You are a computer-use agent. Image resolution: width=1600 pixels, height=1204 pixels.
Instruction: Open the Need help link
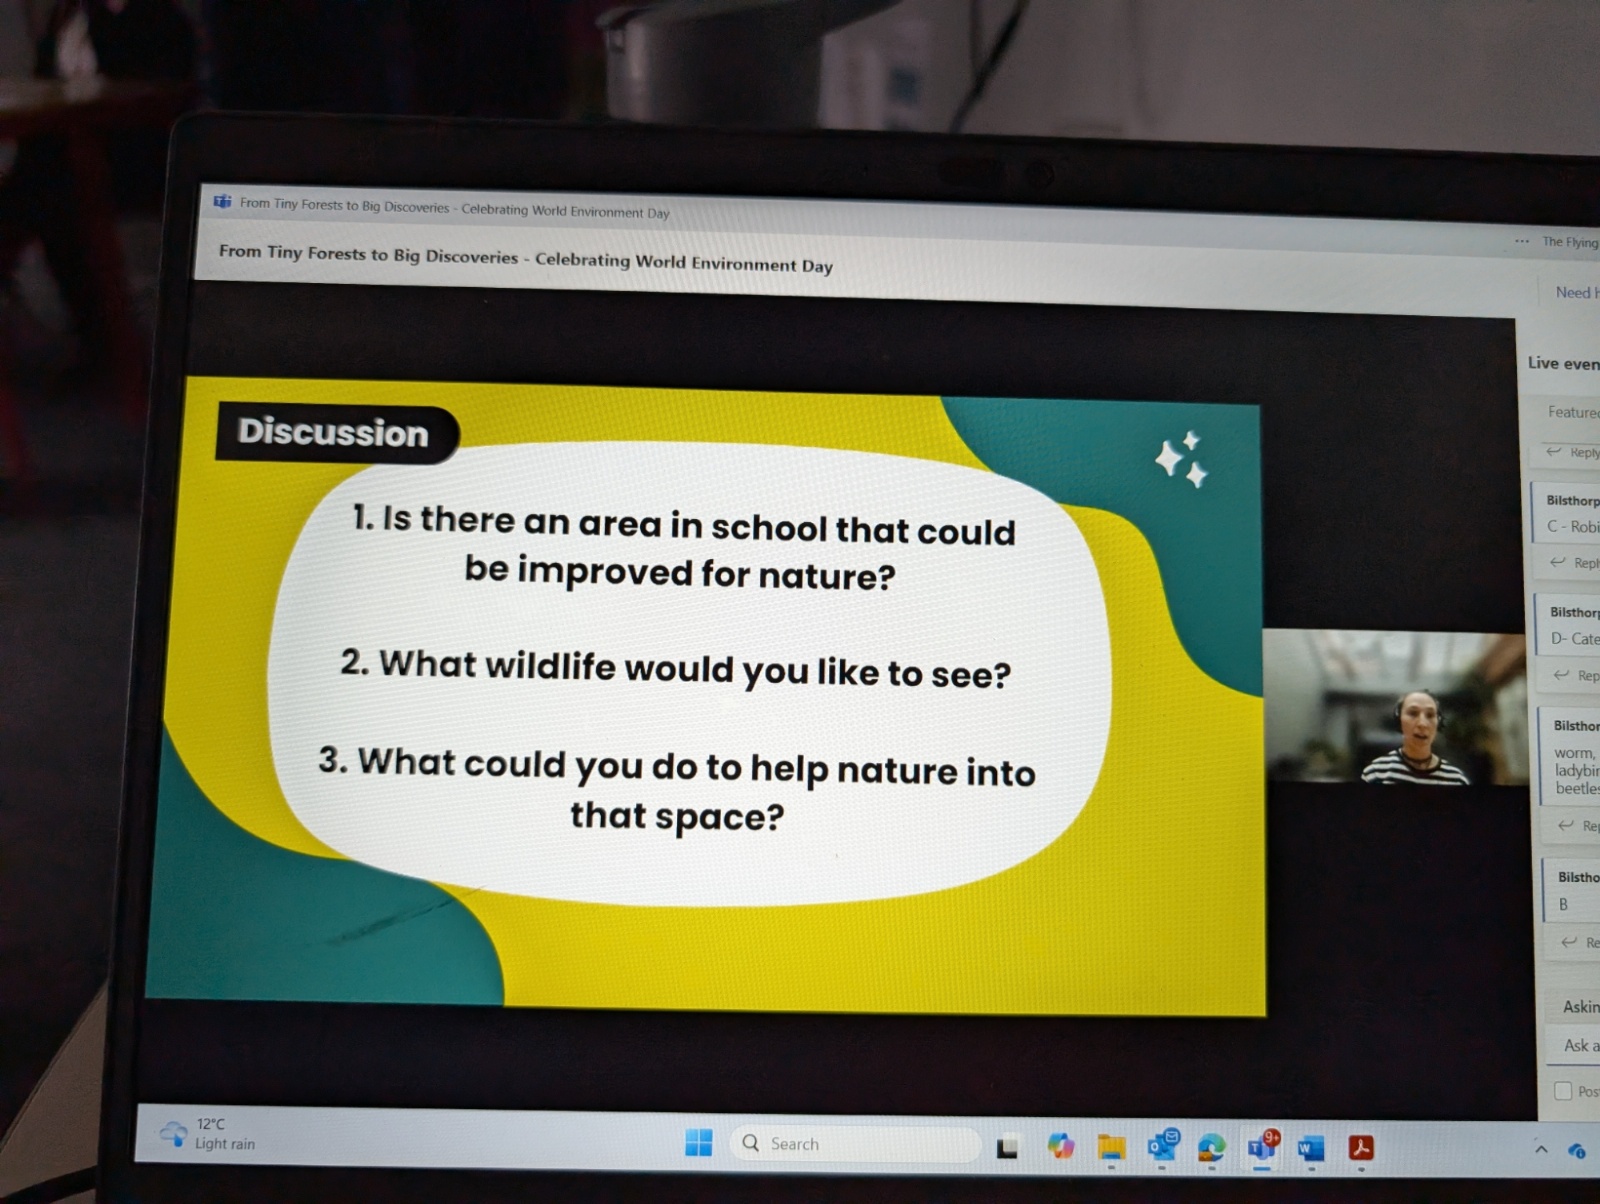tap(1577, 292)
